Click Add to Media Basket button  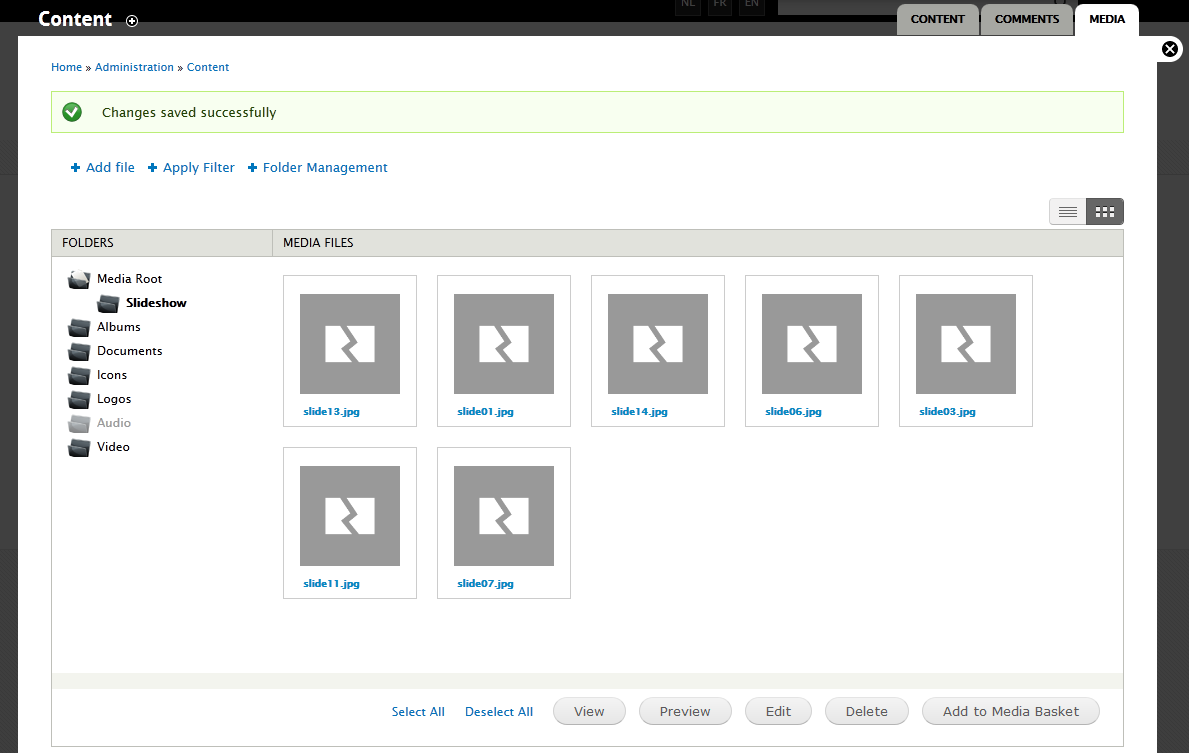click(x=1011, y=711)
